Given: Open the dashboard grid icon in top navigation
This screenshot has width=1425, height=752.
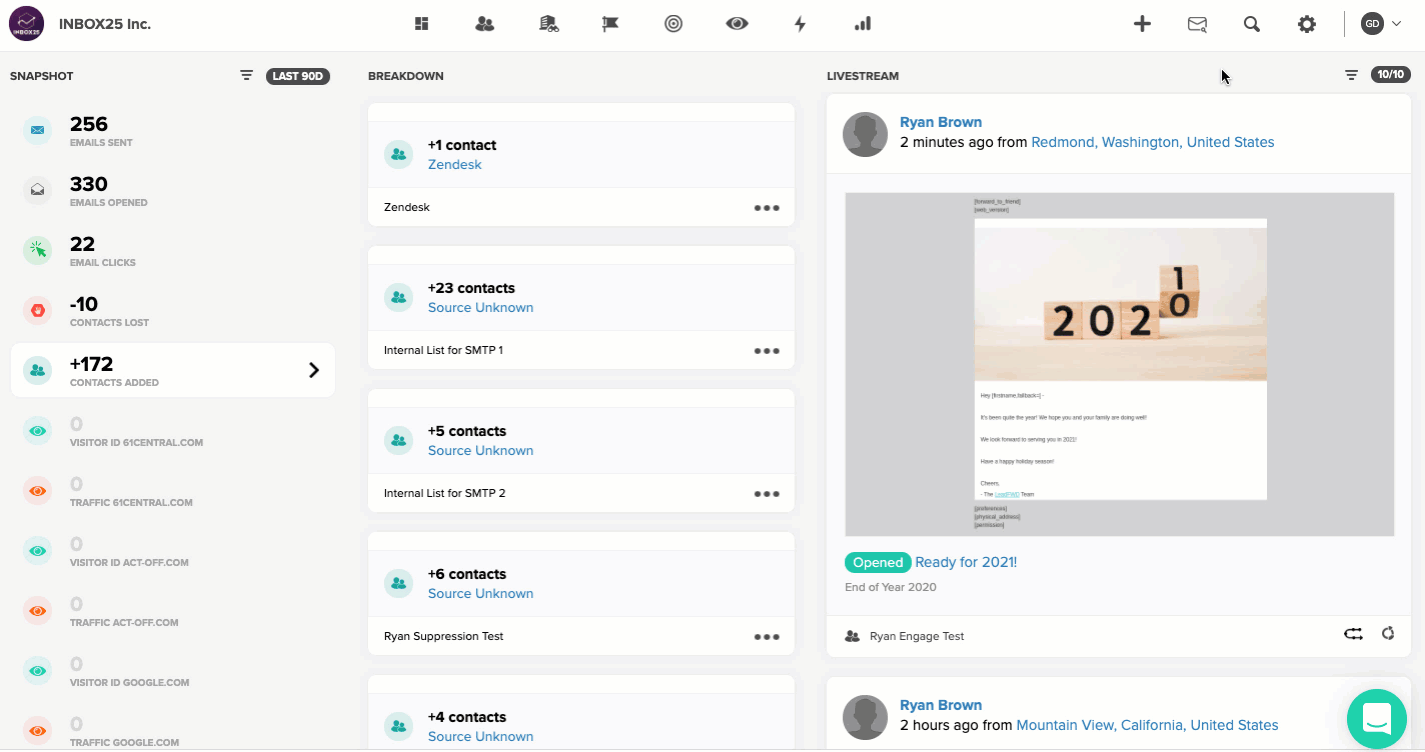Looking at the screenshot, I should tap(422, 24).
